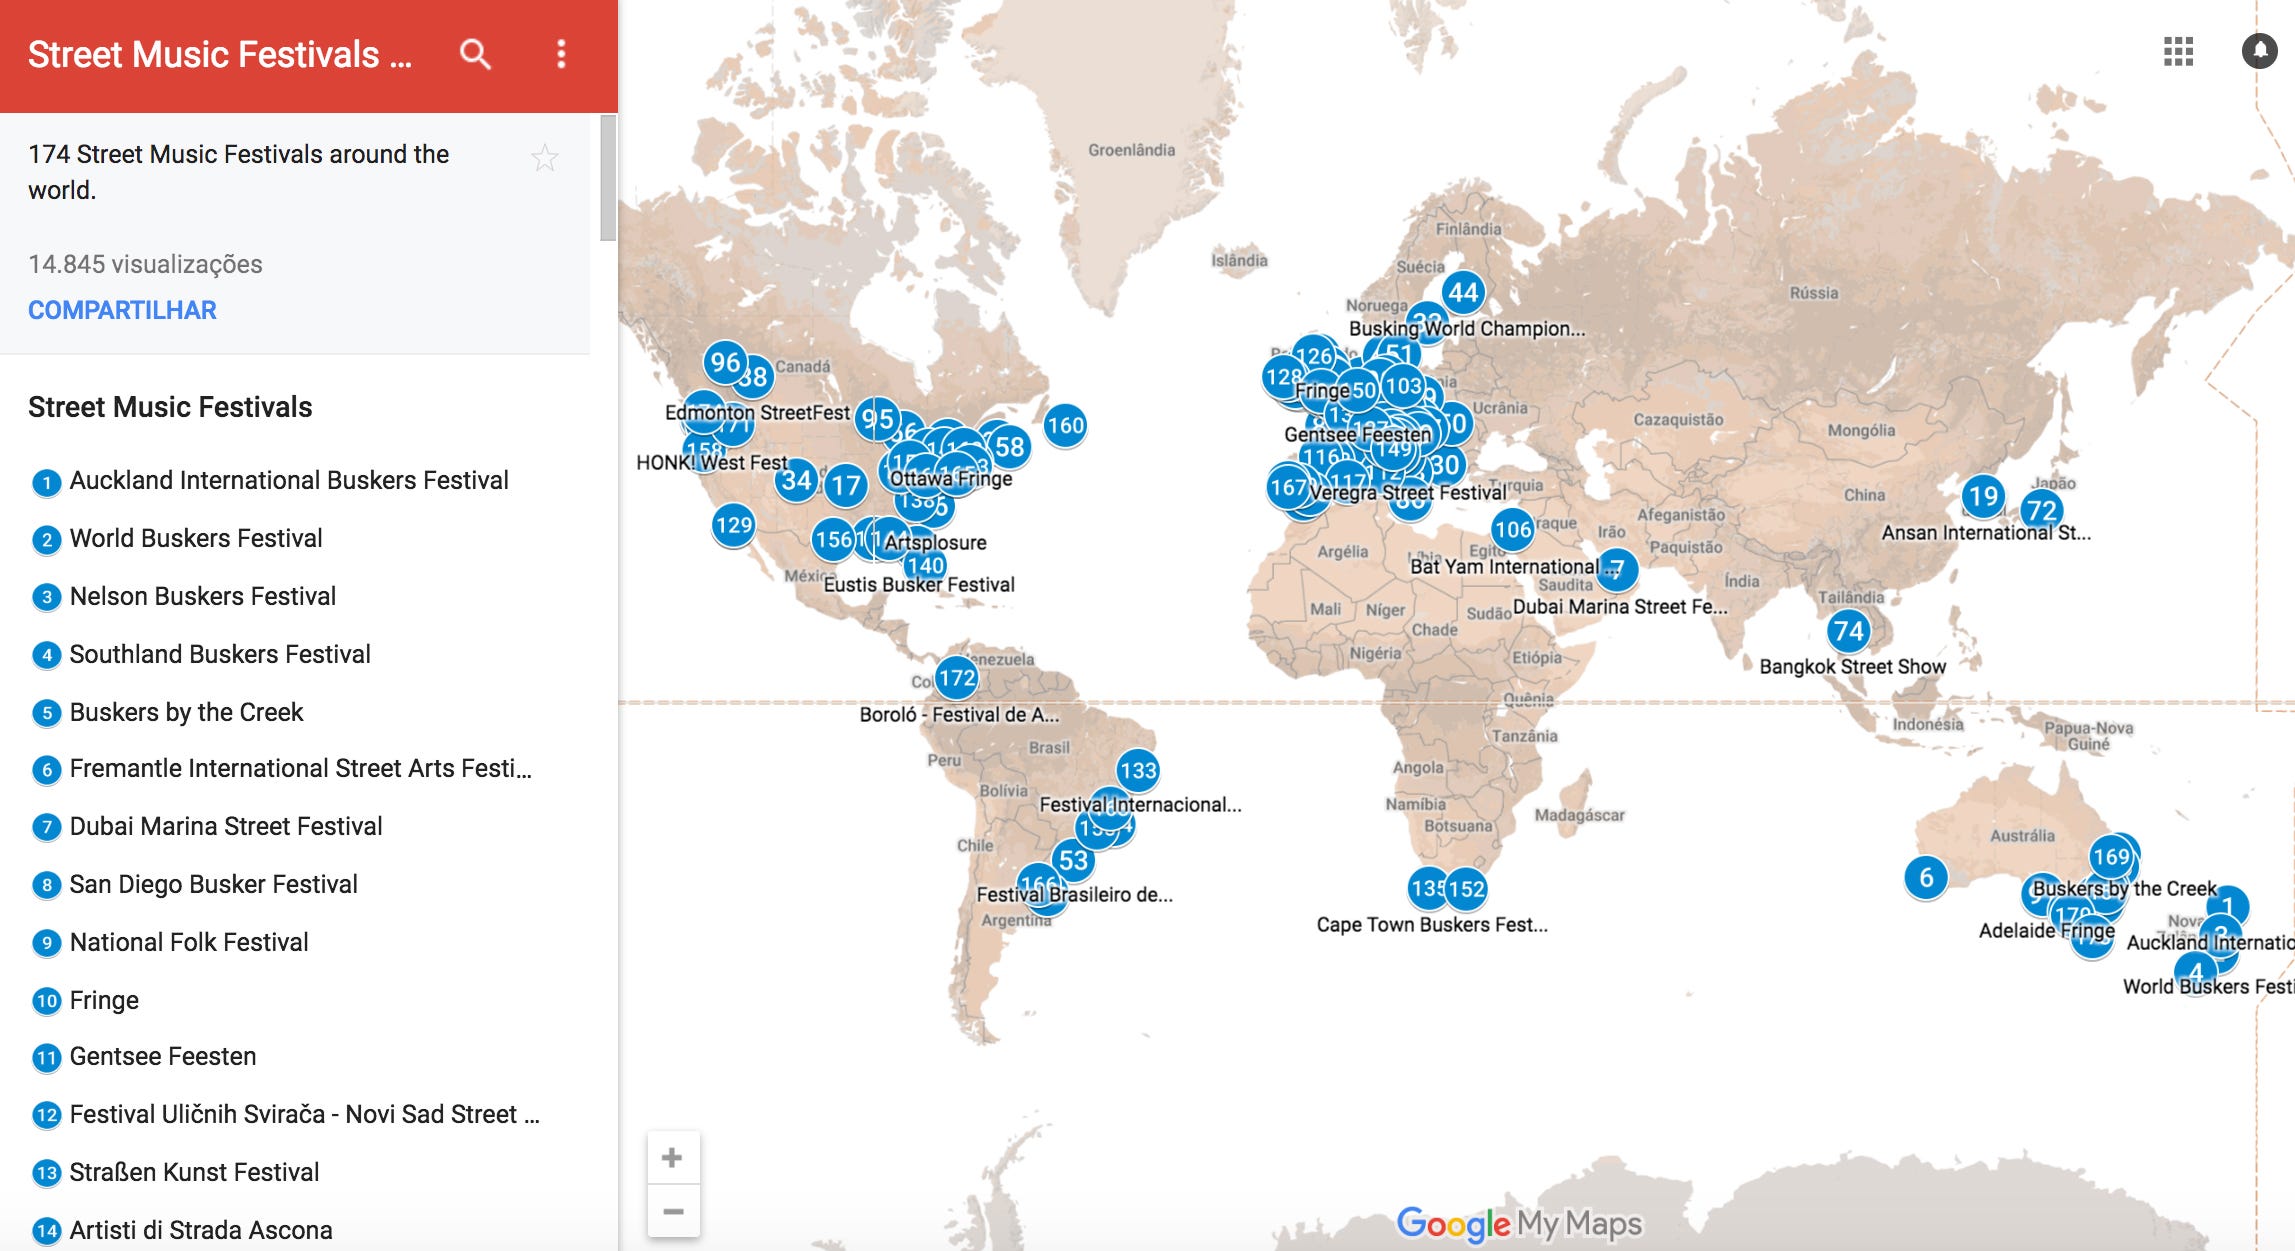The image size is (2295, 1251).
Task: Click the Edmonton StreetFest map label
Action: click(757, 413)
